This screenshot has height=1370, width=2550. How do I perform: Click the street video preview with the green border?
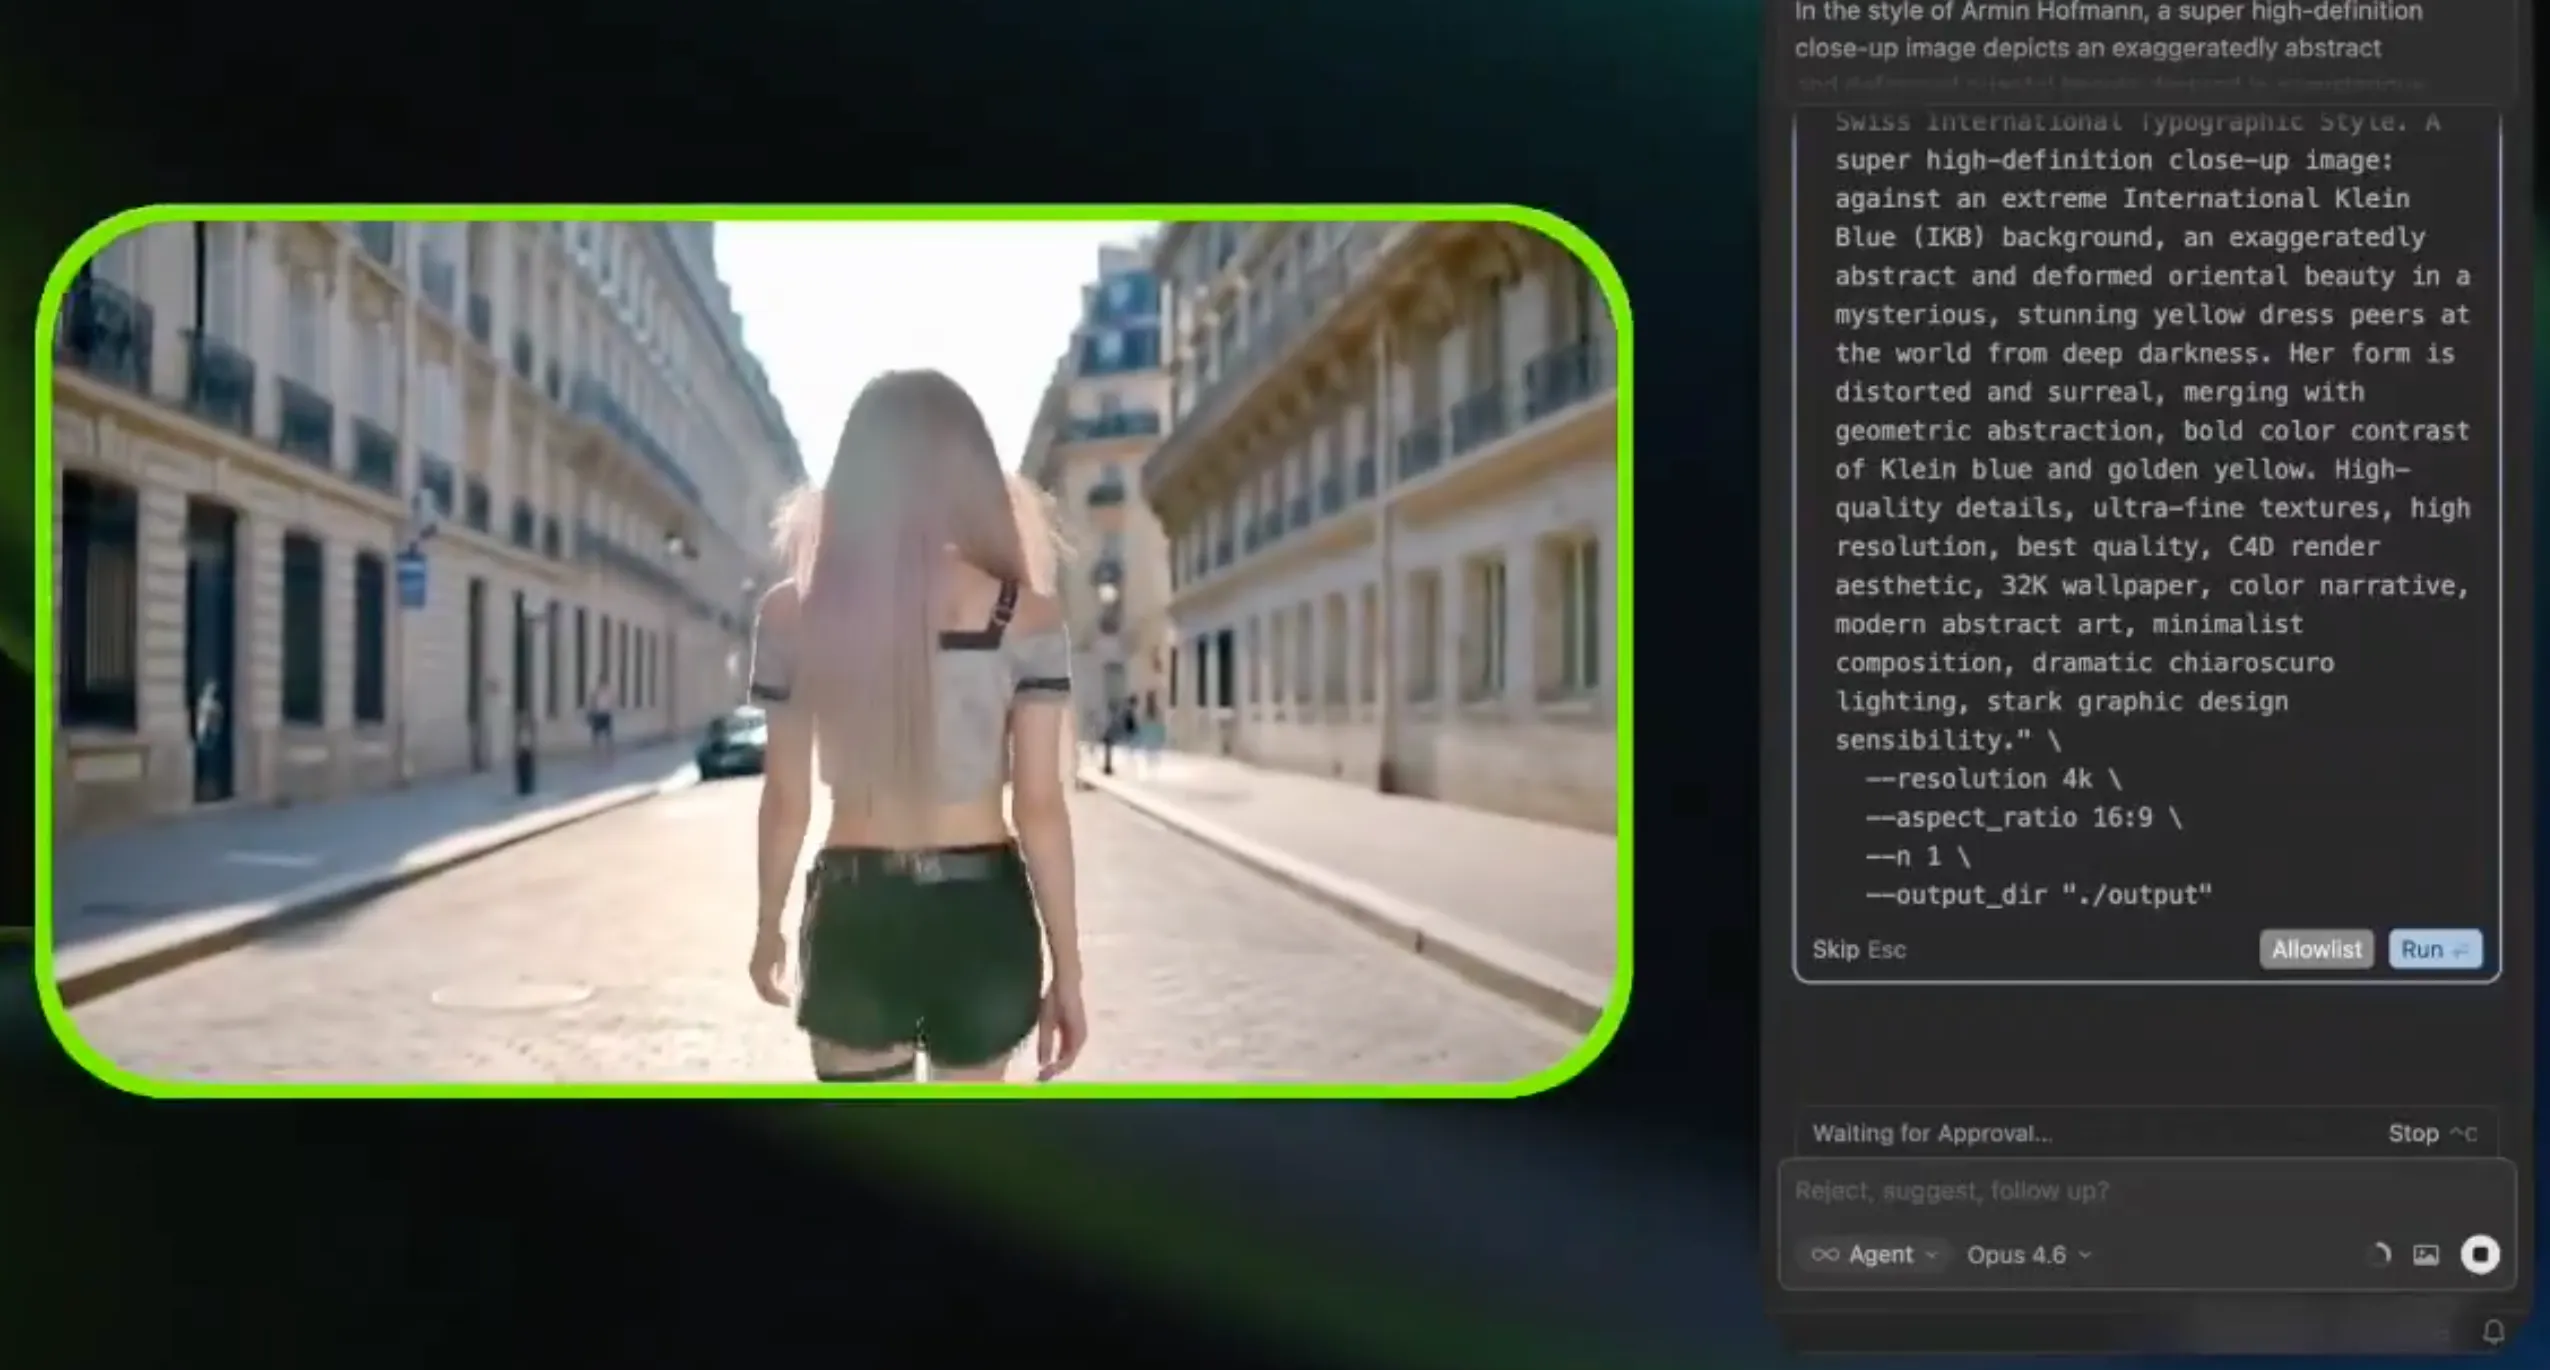[834, 651]
